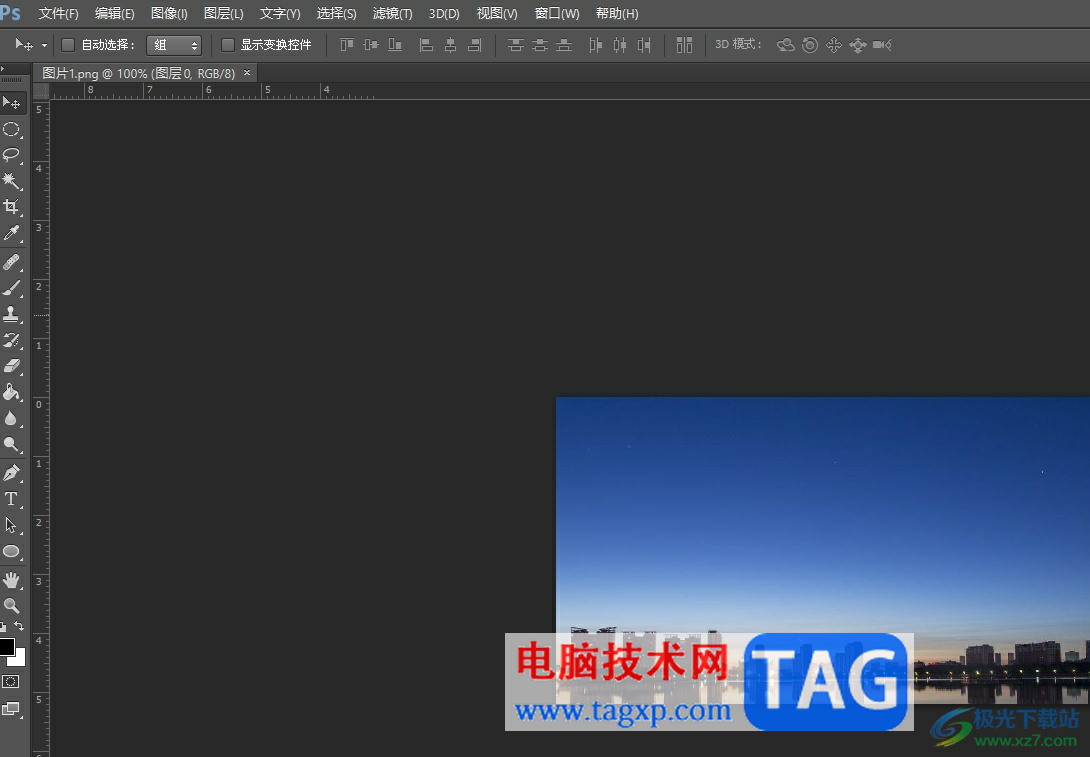The width and height of the screenshot is (1090, 757).
Task: Select the Zoom tool
Action: coord(11,605)
